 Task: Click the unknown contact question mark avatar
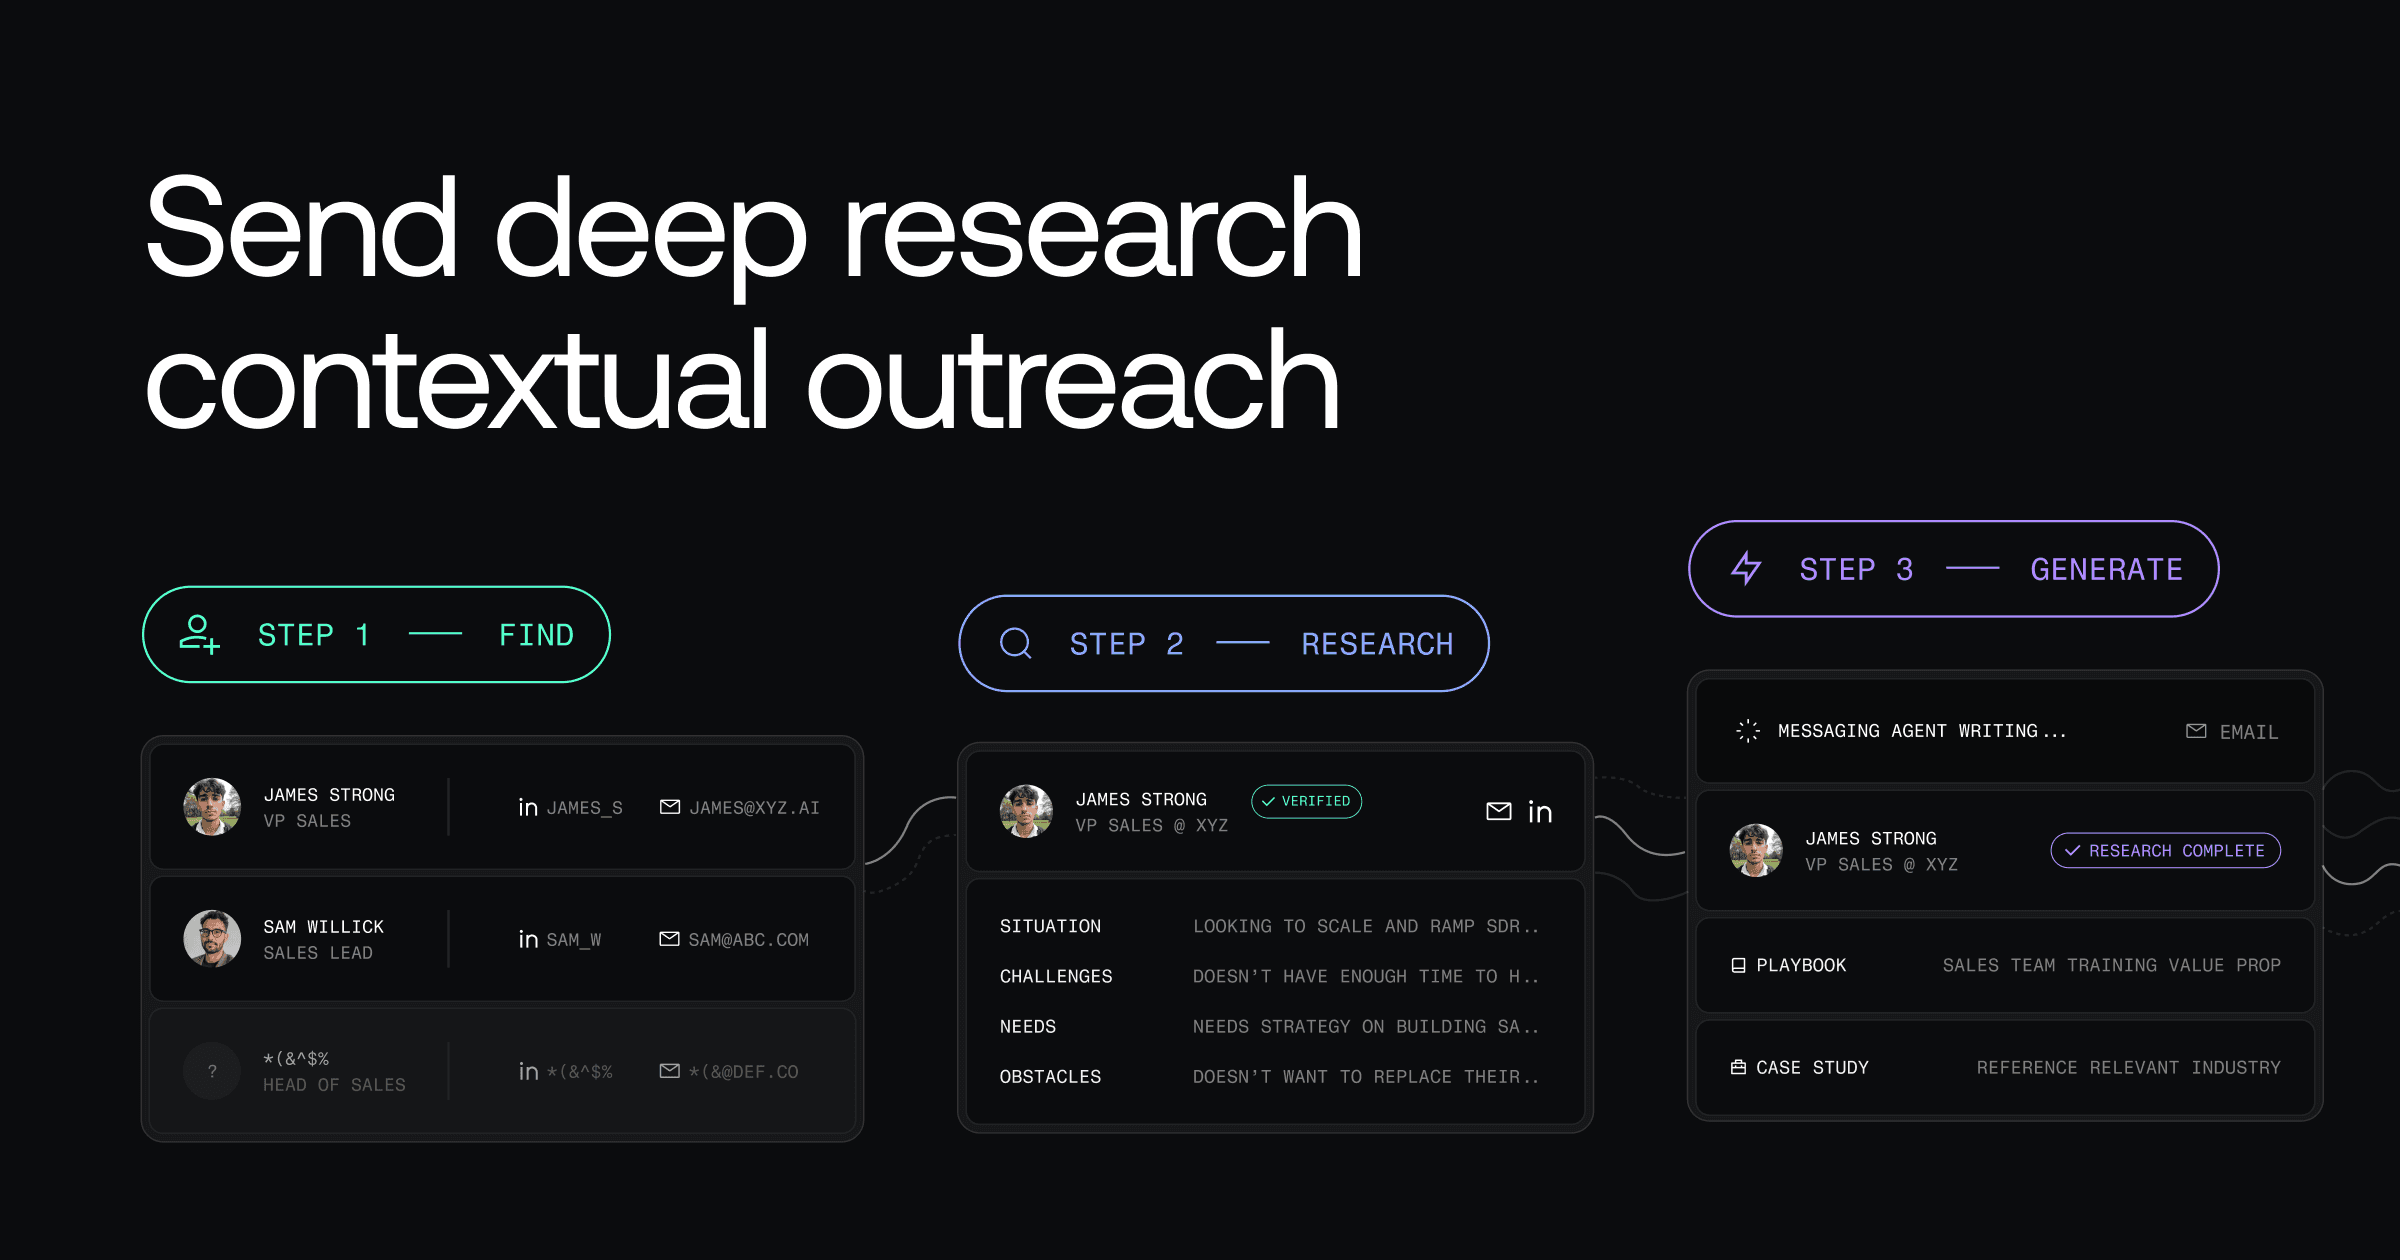[212, 1071]
